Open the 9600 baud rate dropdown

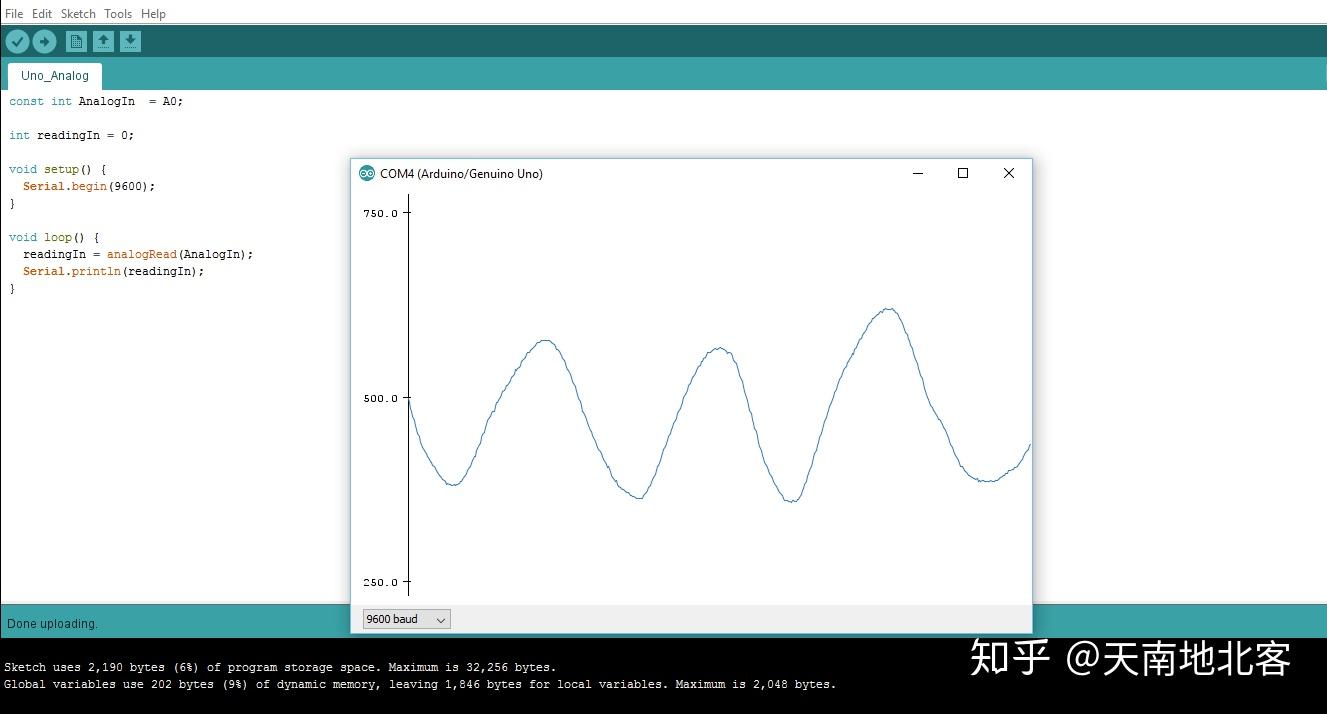tap(400, 618)
